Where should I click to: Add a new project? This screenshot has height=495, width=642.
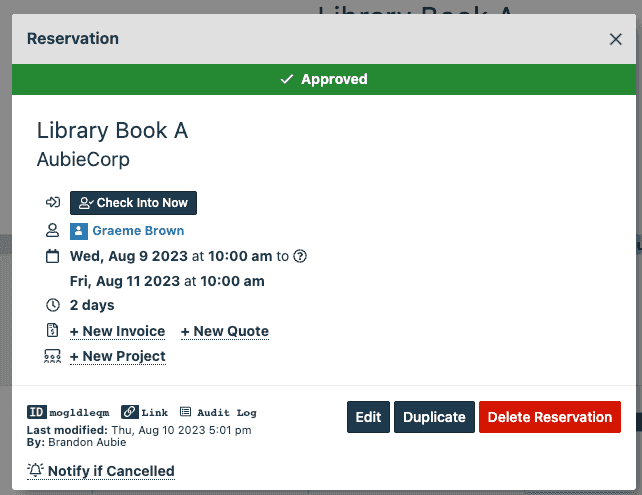coord(117,356)
